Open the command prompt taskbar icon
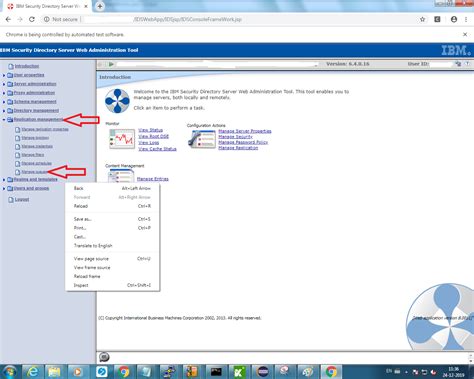Viewport: 474px width, 379px height. (216, 372)
